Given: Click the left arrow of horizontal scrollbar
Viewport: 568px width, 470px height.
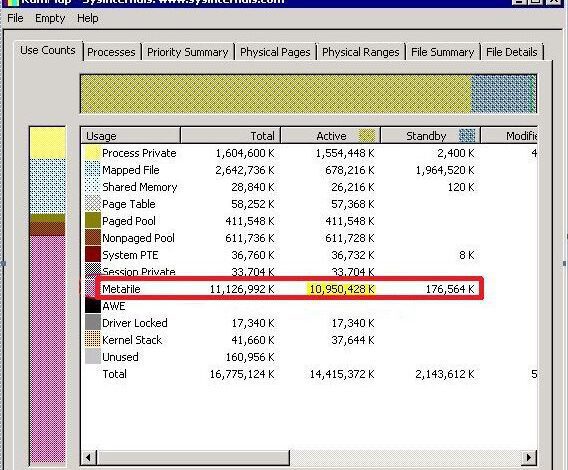Looking at the screenshot, I should pos(88,458).
